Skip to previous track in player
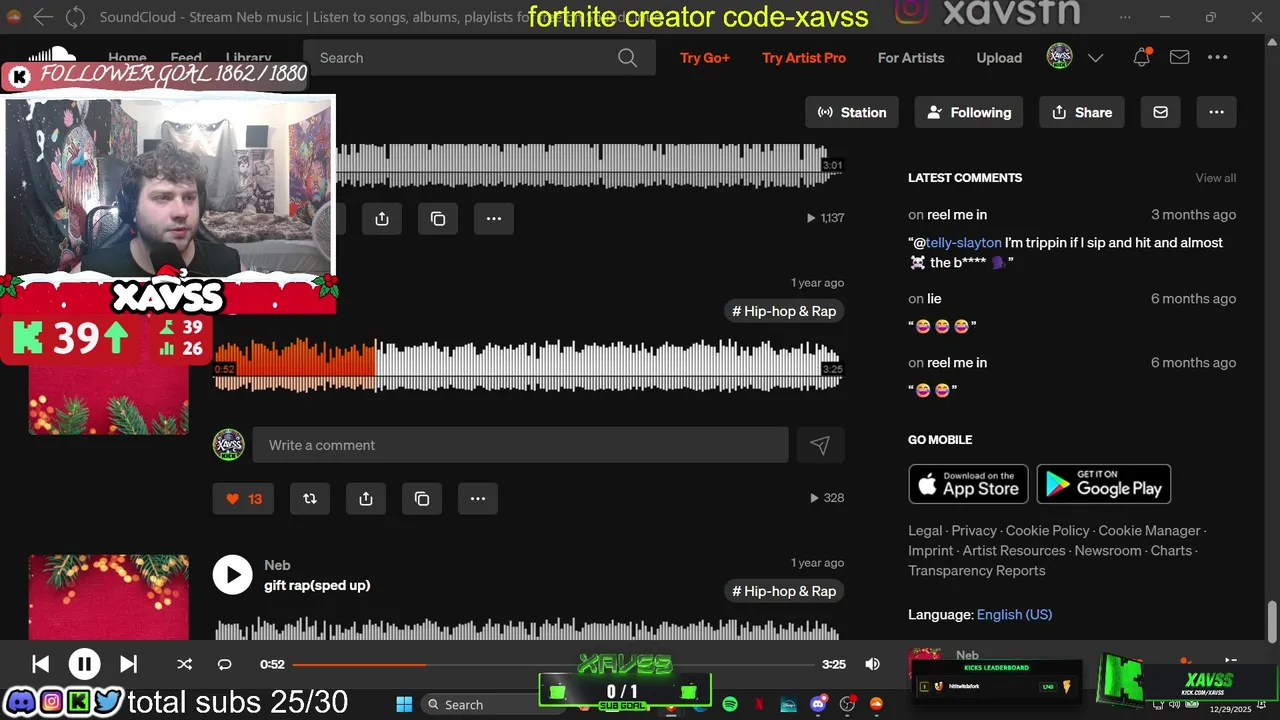The image size is (1280, 720). 40,664
